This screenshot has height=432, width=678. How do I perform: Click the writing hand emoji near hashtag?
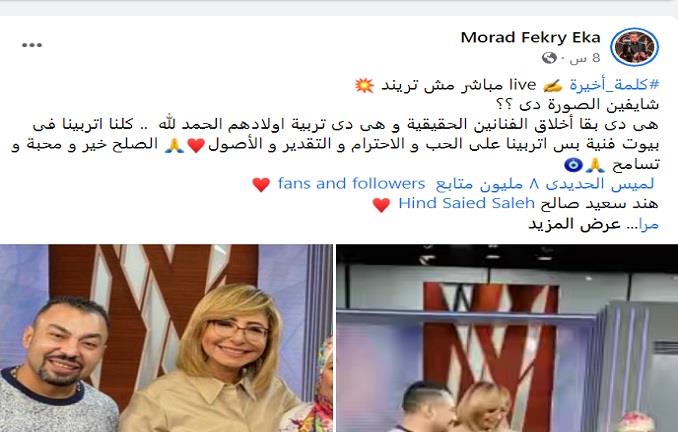[x=553, y=86]
